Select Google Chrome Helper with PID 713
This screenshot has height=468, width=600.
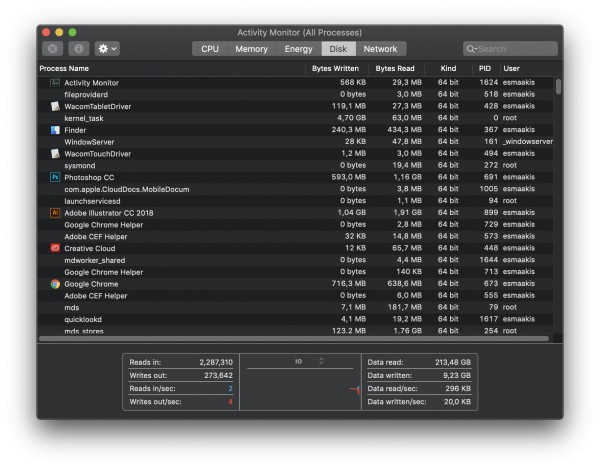pyautogui.click(x=295, y=272)
